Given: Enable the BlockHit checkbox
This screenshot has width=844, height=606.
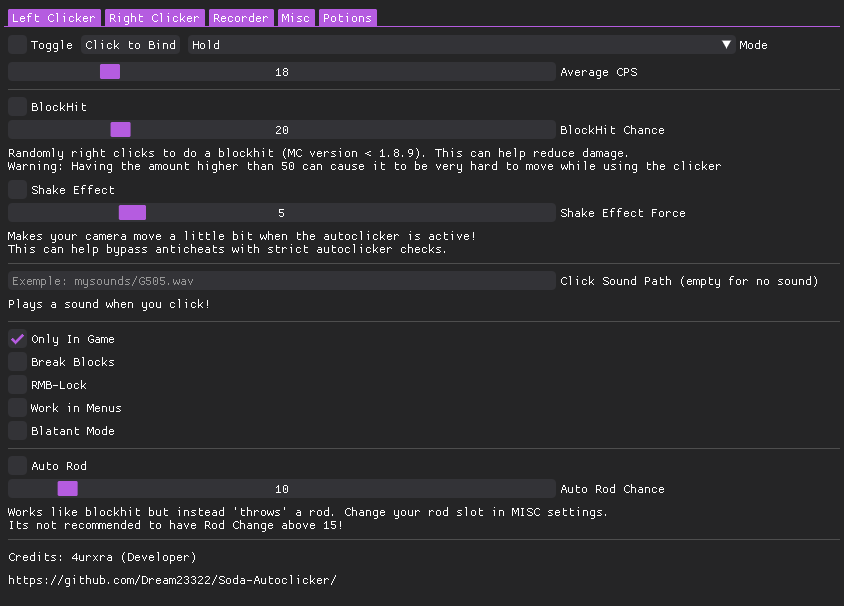Looking at the screenshot, I should tap(18, 107).
